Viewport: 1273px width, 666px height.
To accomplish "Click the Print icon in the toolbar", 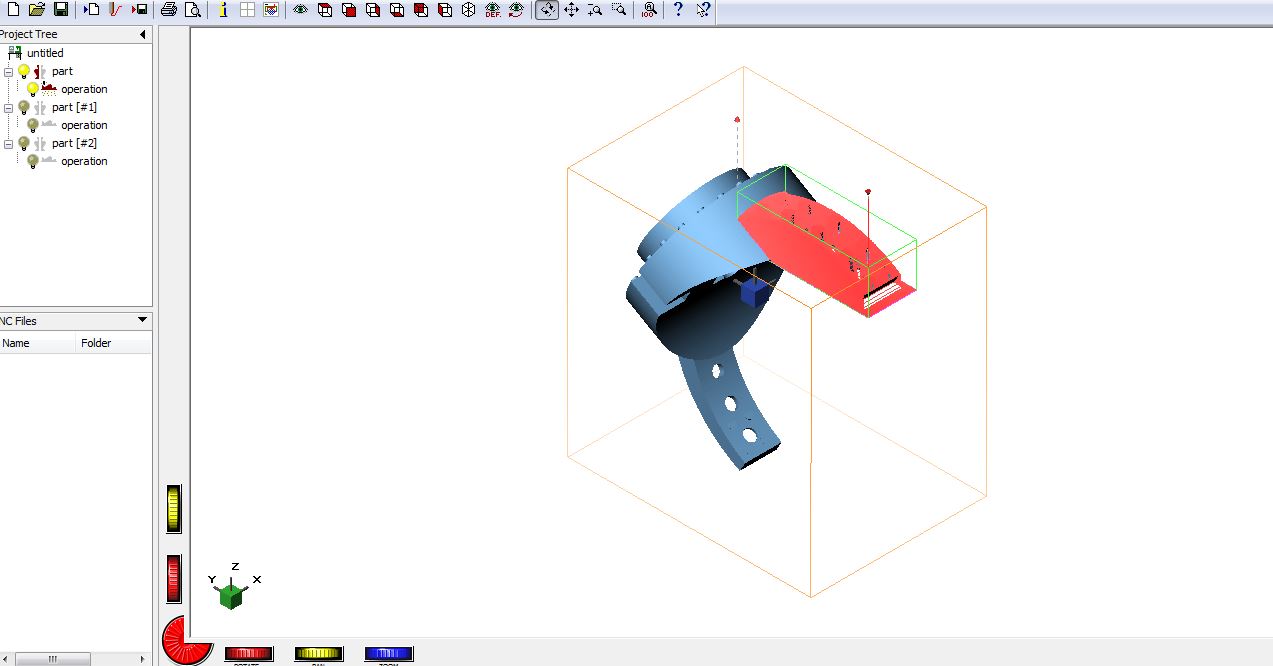I will click(x=169, y=10).
